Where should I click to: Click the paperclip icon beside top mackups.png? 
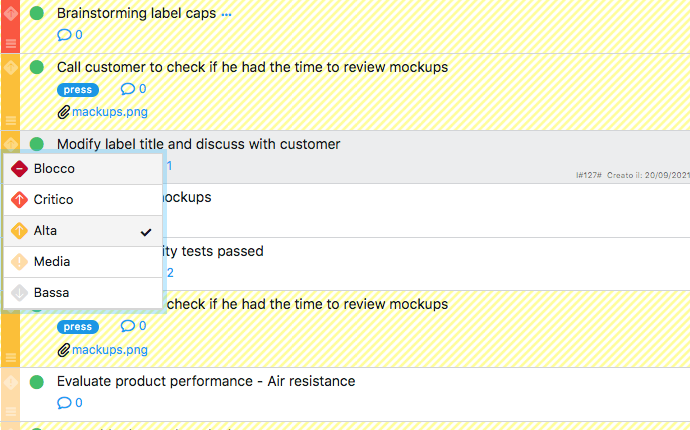point(64,112)
